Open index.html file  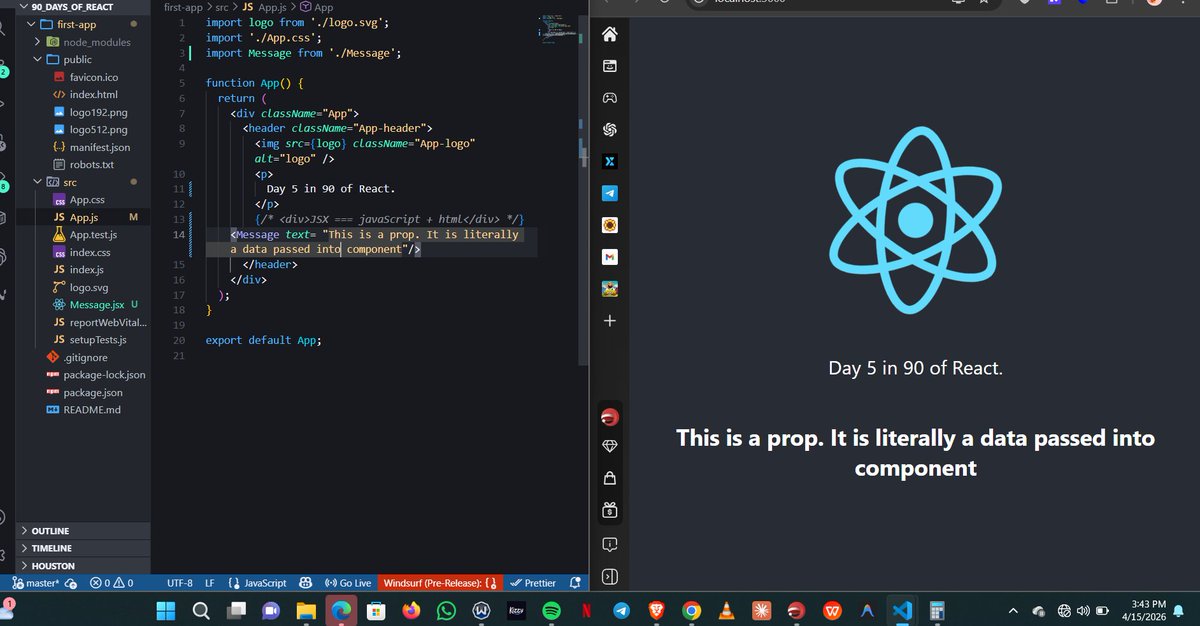(x=94, y=94)
